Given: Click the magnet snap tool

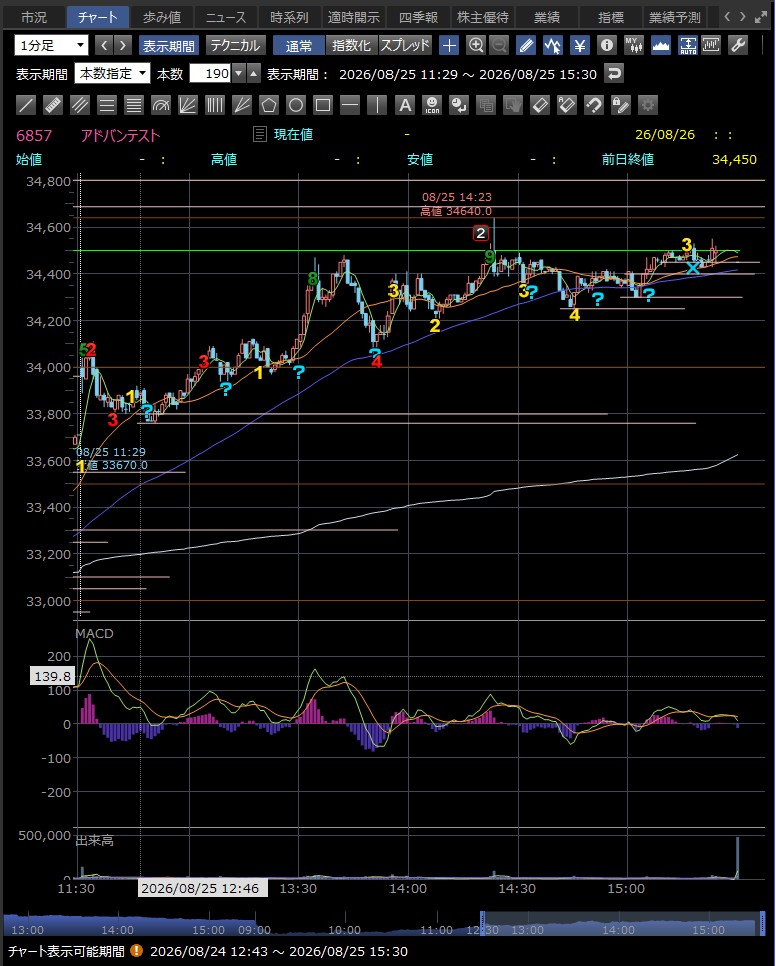Looking at the screenshot, I should tap(594, 105).
